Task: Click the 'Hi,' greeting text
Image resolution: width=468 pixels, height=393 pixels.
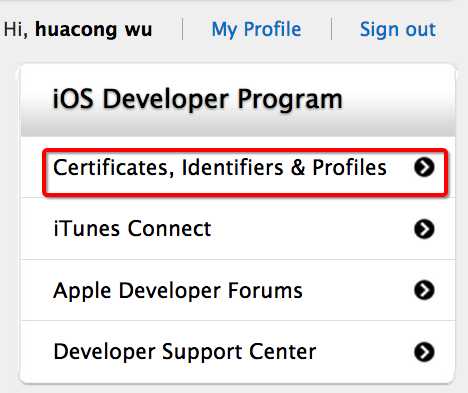Action: pyautogui.click(x=16, y=29)
